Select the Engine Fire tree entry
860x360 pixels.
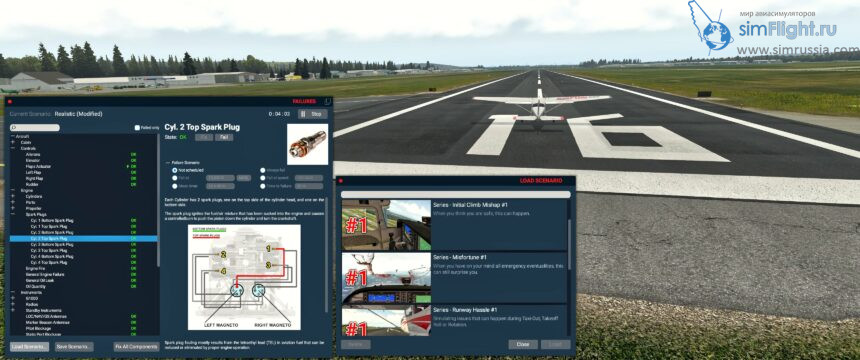36,268
